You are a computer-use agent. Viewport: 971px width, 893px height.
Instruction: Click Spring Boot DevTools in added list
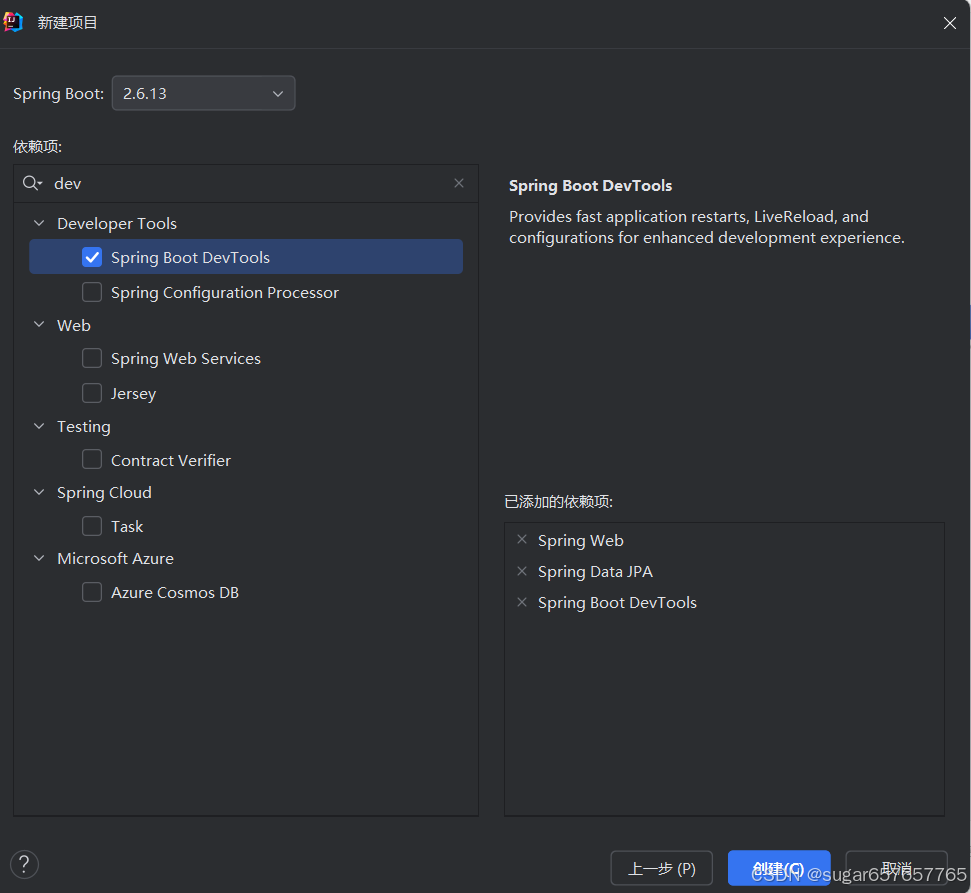pos(617,603)
